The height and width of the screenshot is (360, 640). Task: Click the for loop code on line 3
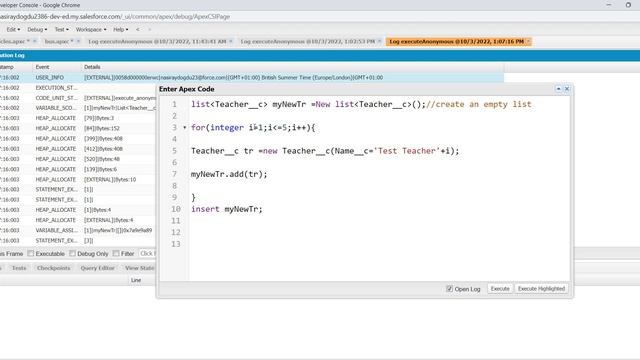coord(253,128)
